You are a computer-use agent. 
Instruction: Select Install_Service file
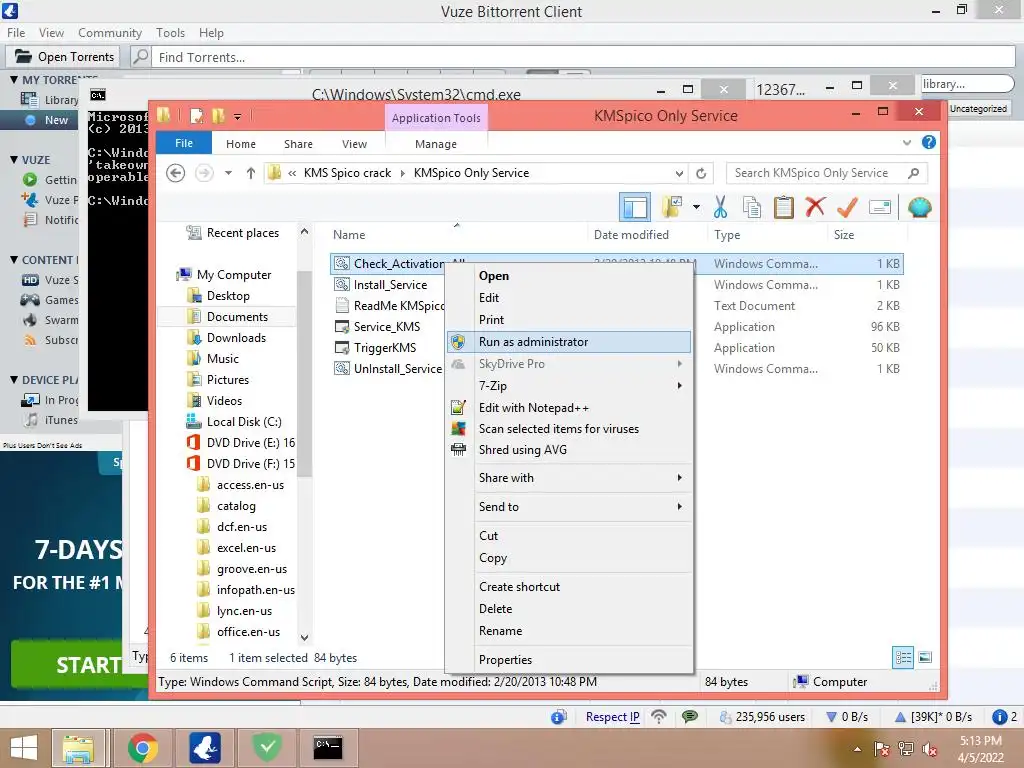pos(390,285)
